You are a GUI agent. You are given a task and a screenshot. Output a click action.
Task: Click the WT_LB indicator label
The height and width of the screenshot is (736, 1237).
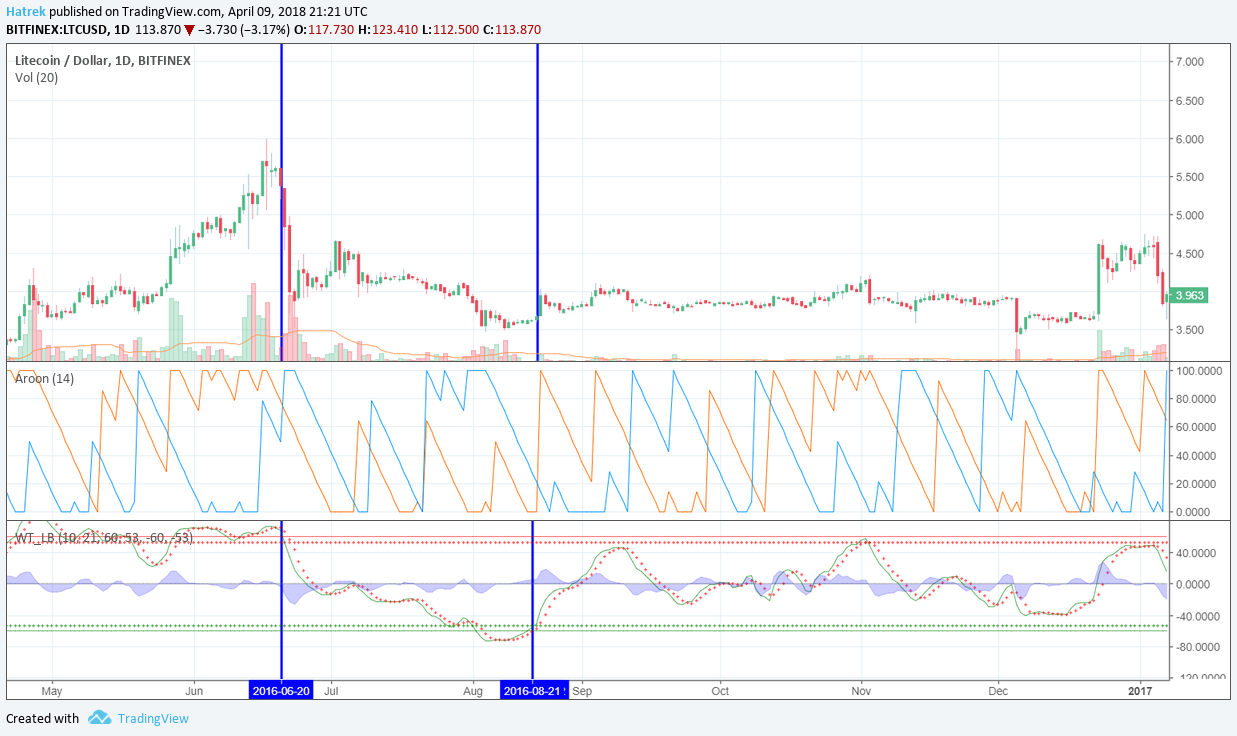pyautogui.click(x=103, y=538)
